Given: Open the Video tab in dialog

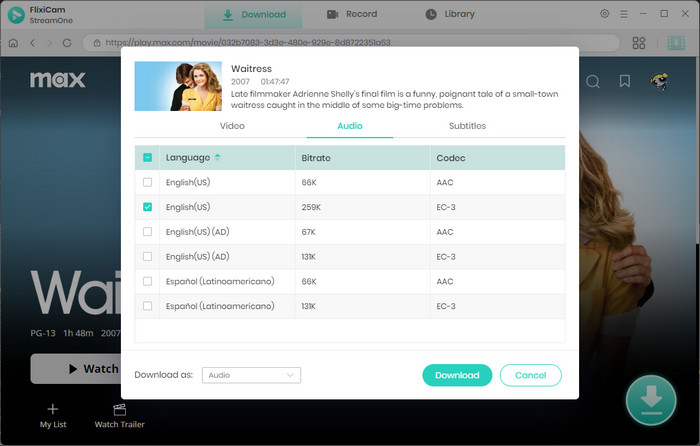Looking at the screenshot, I should click(232, 126).
